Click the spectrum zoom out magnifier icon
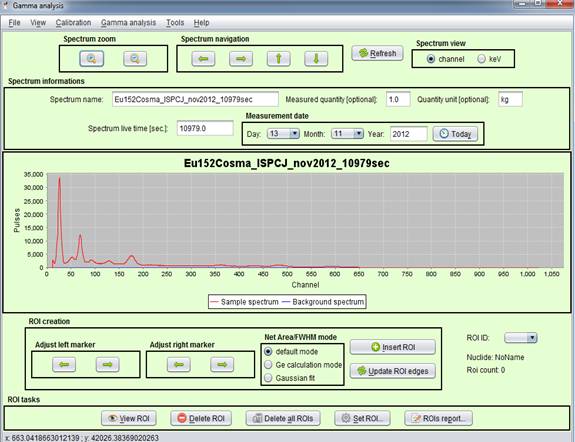The image size is (575, 442). (x=135, y=59)
